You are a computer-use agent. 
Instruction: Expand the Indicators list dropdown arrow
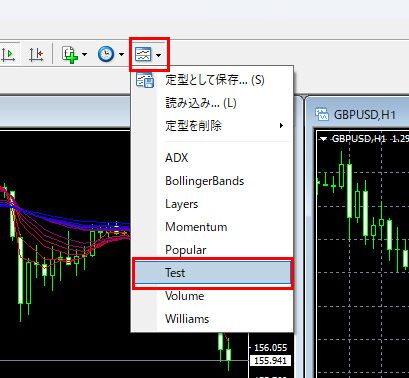(x=84, y=54)
